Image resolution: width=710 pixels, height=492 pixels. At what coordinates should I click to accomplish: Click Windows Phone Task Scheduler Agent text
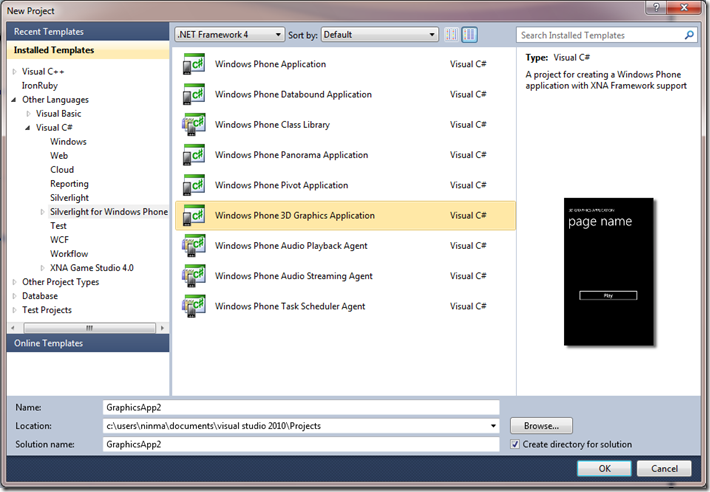[290, 306]
